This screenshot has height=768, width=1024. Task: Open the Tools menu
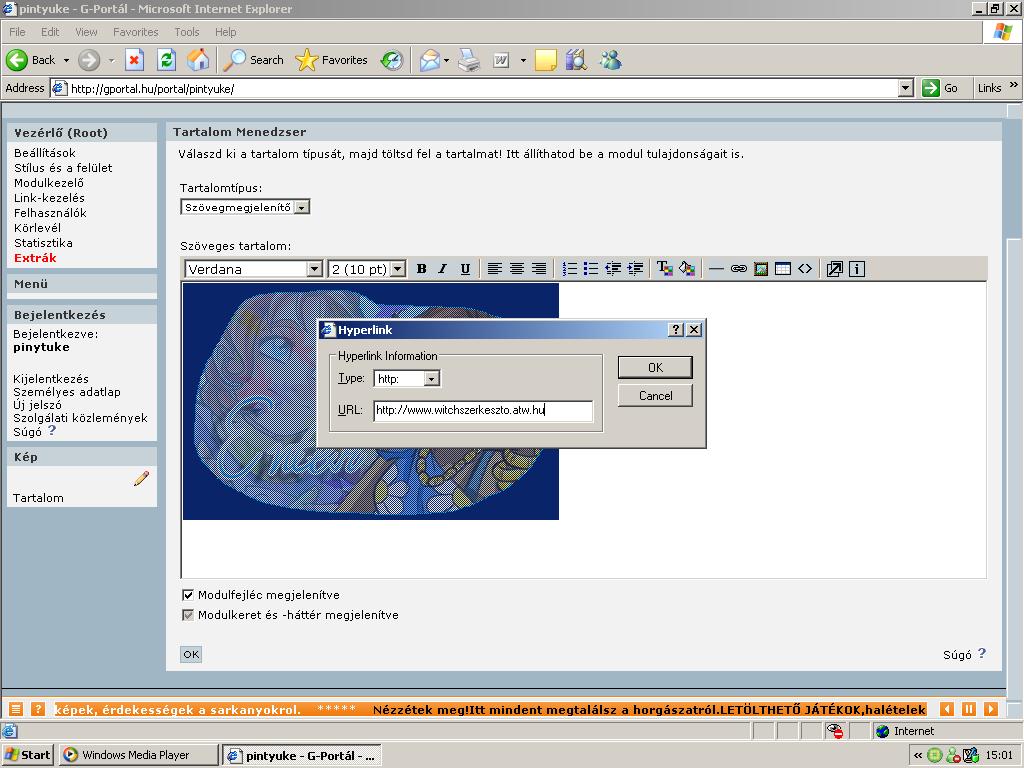pos(187,32)
